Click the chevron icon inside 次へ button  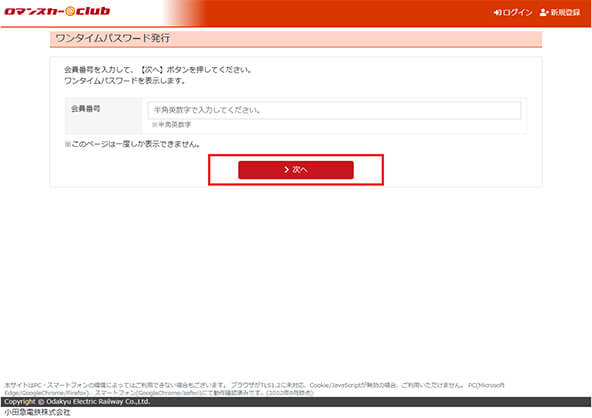coord(287,170)
